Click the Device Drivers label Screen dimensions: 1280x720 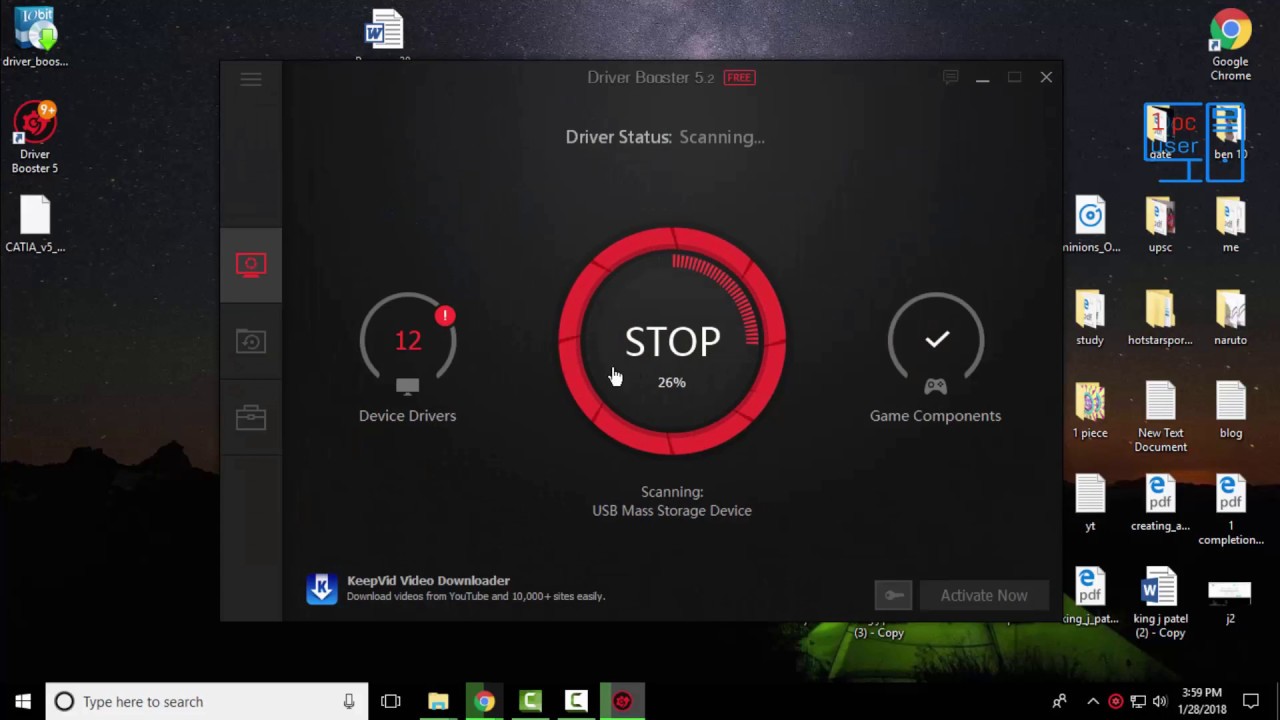click(407, 416)
